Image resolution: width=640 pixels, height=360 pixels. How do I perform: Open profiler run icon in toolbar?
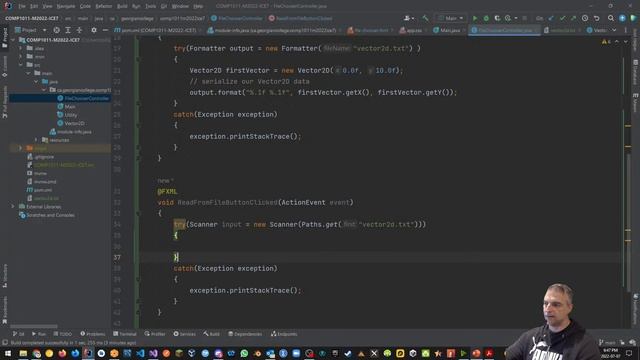point(508,18)
